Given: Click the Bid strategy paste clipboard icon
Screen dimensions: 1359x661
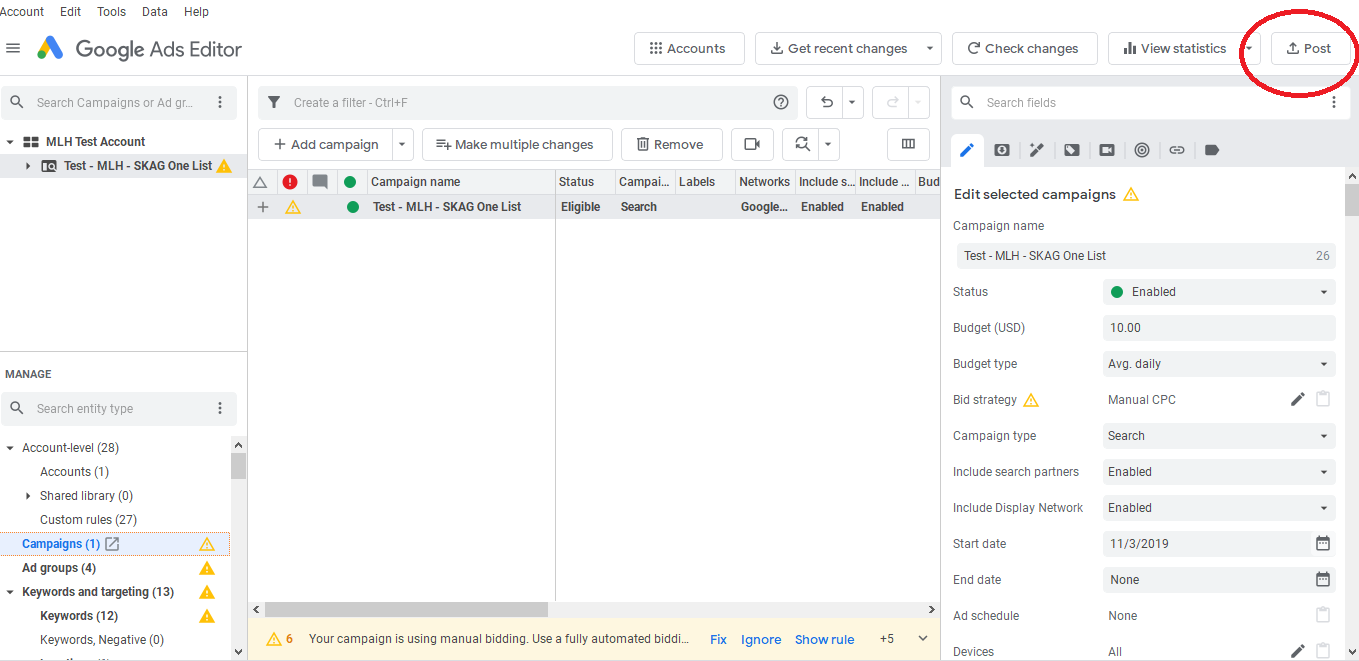Looking at the screenshot, I should pos(1323,399).
